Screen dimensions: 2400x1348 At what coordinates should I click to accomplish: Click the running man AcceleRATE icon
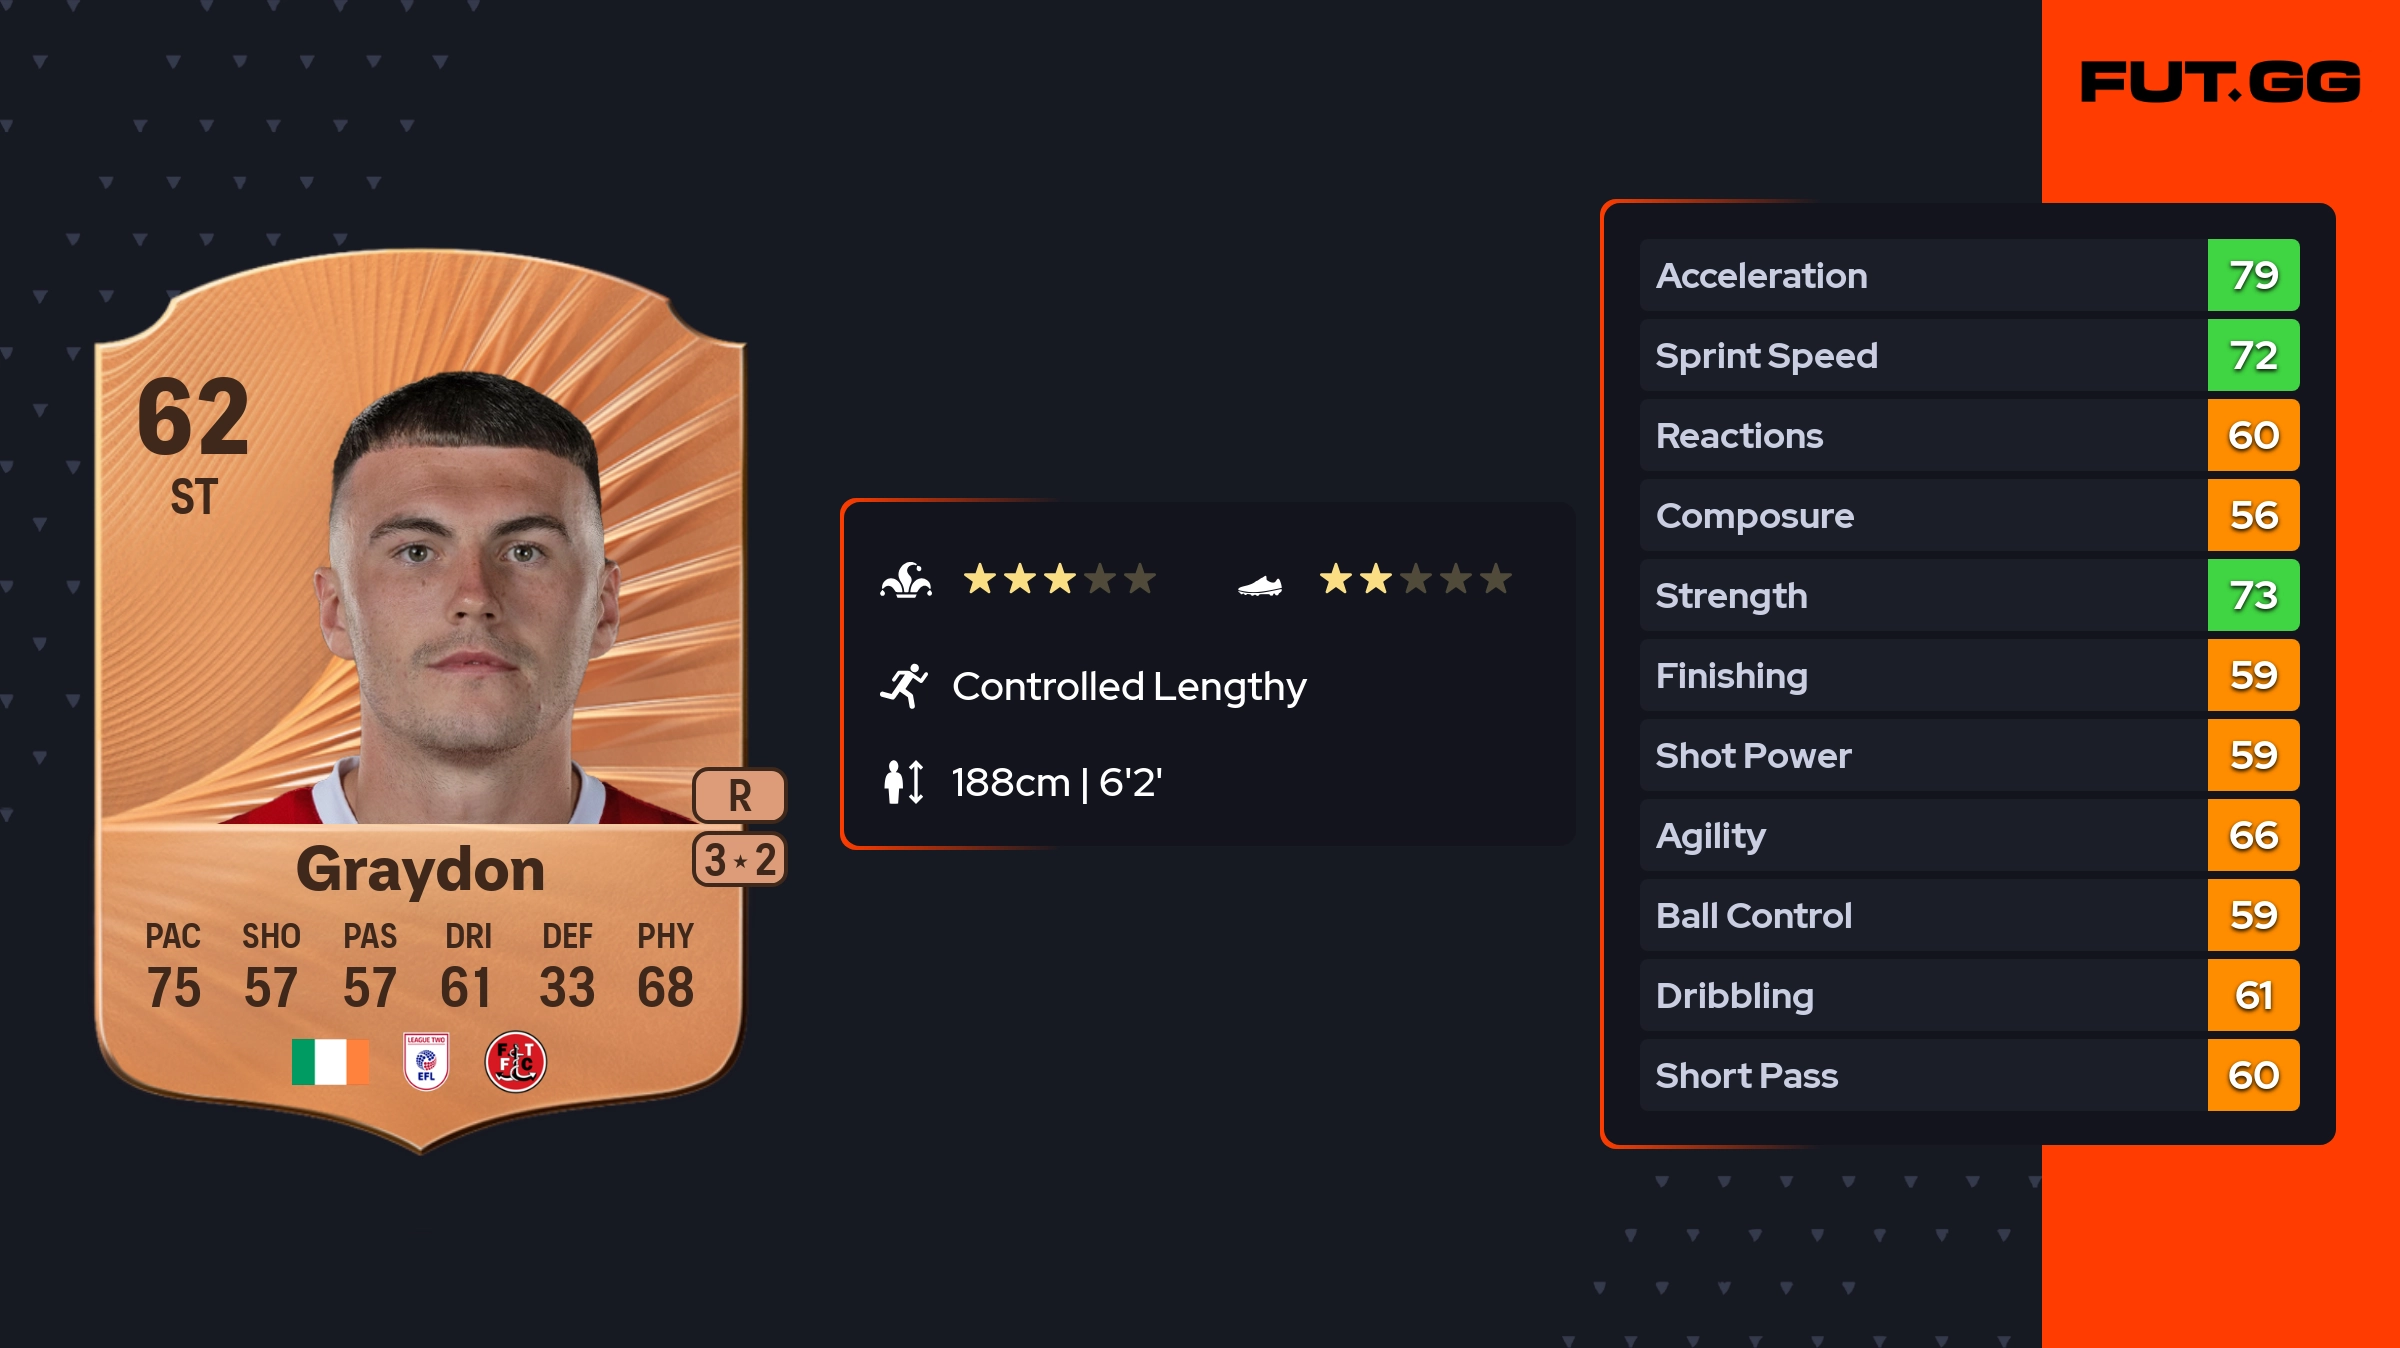904,686
